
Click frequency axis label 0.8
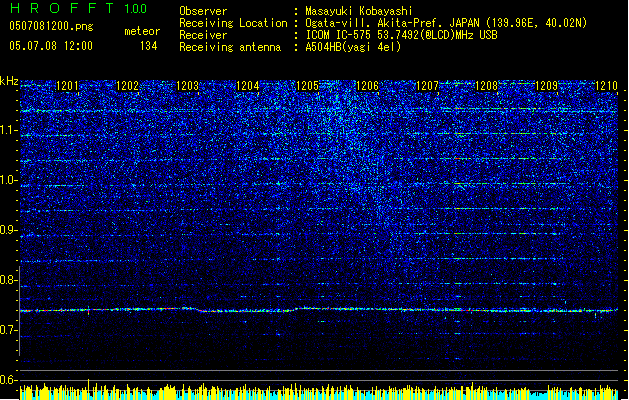[x=9, y=280]
